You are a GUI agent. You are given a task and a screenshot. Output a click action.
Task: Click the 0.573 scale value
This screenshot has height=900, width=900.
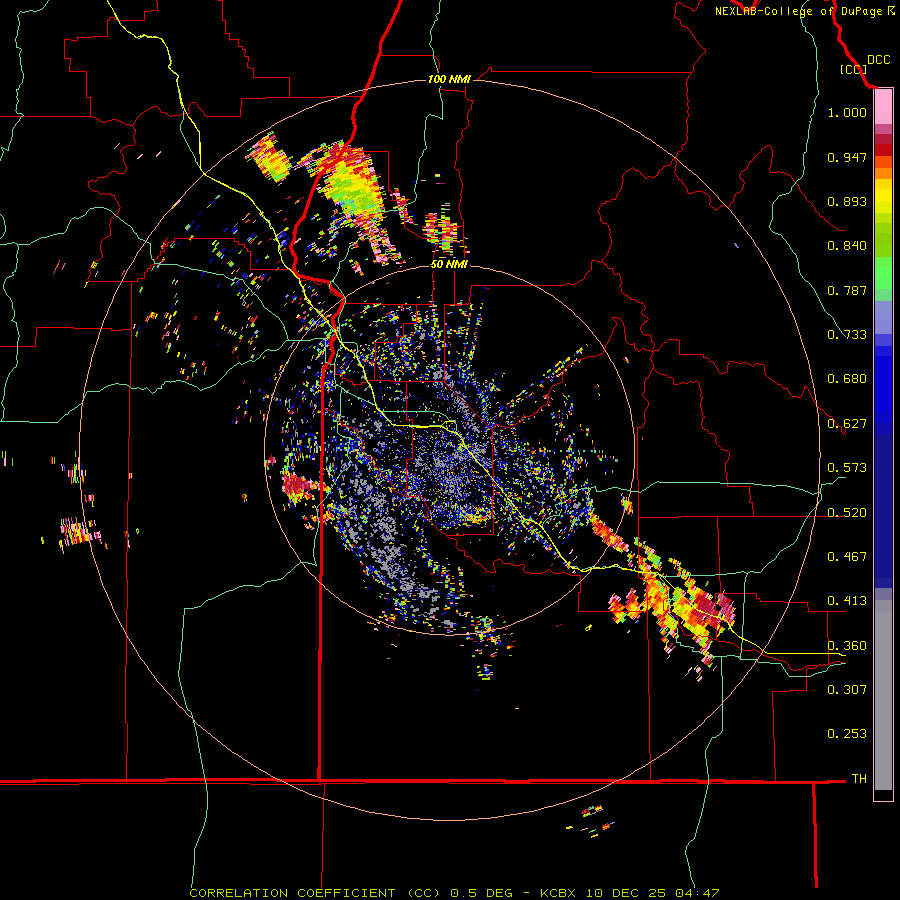point(847,468)
